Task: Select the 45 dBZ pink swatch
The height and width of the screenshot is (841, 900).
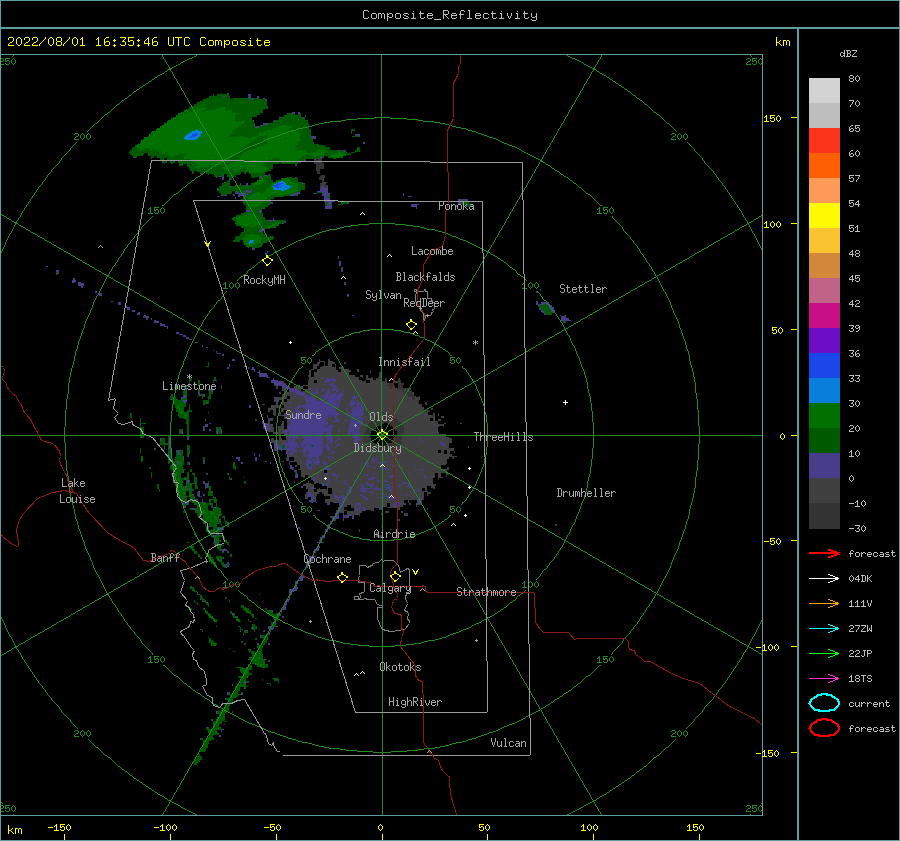Action: tap(824, 290)
